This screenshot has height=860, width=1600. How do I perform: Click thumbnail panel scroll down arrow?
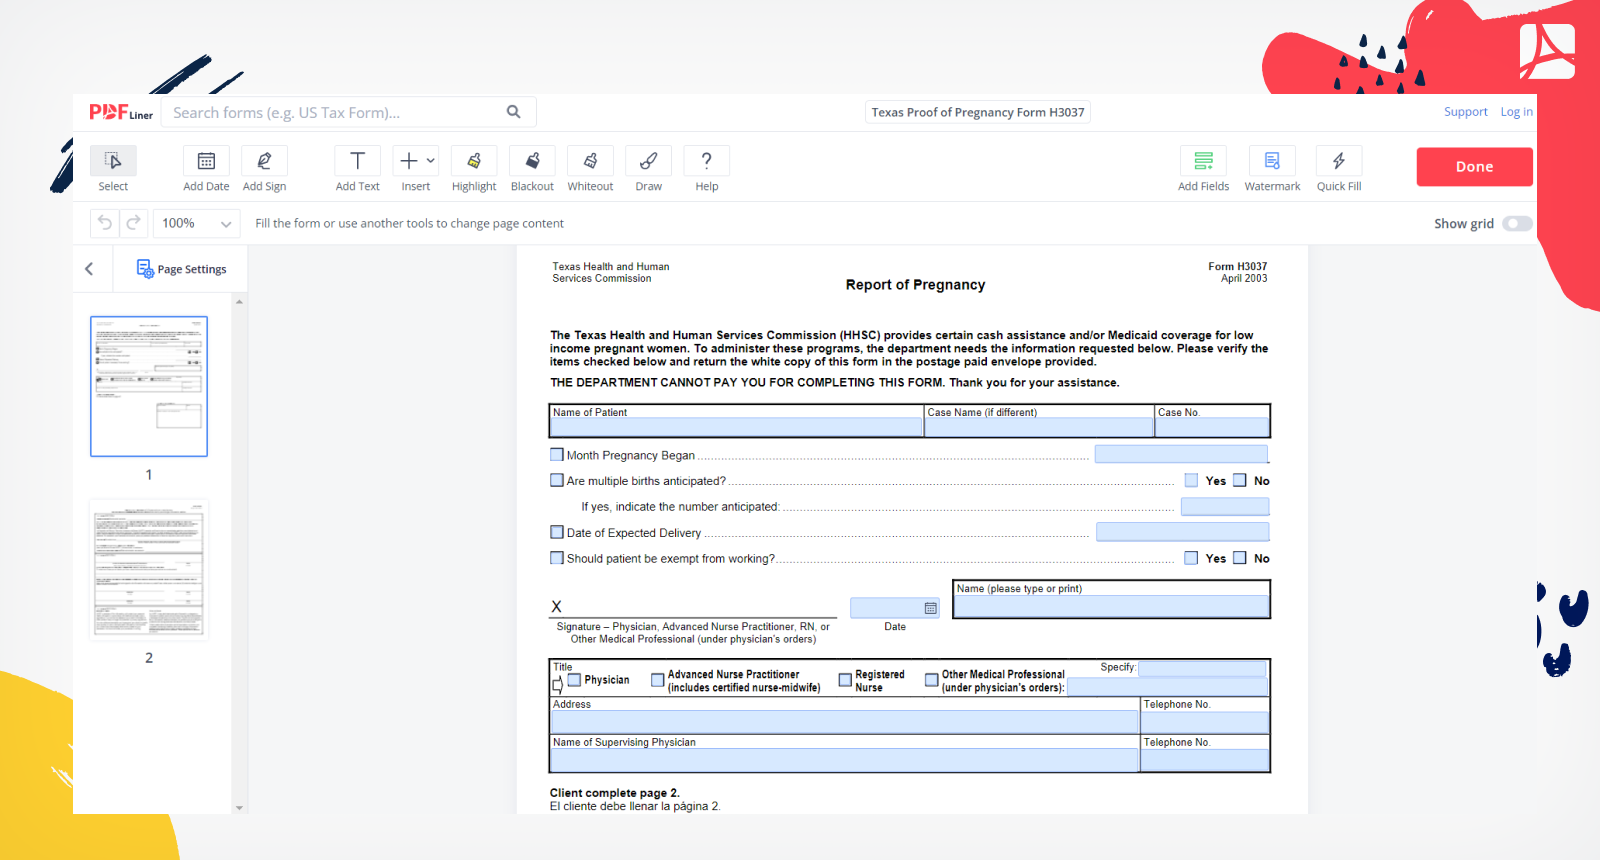239,807
